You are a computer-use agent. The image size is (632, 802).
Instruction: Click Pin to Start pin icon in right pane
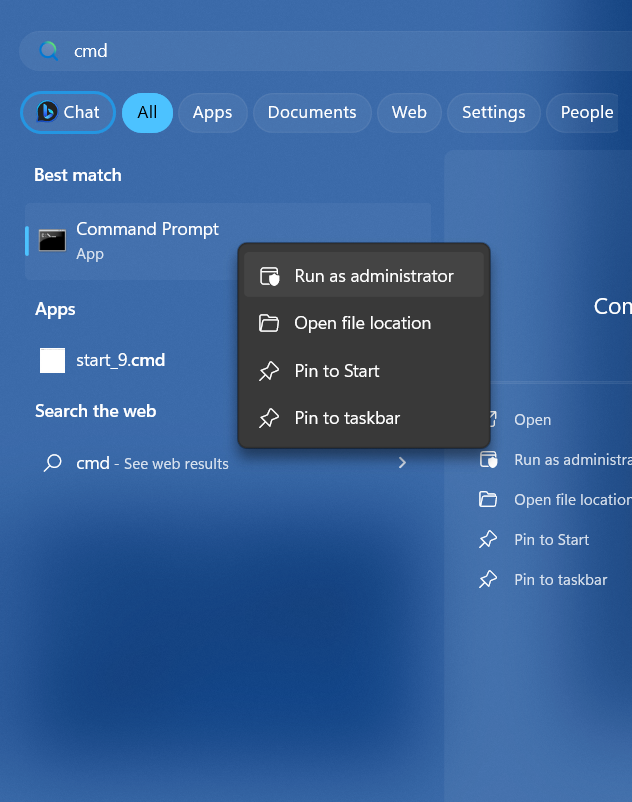[x=488, y=539]
